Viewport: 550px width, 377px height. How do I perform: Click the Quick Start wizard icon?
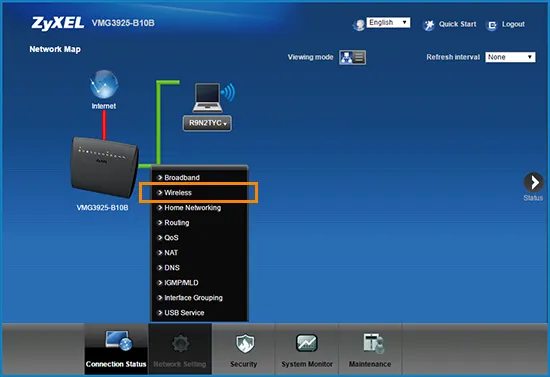coord(429,25)
